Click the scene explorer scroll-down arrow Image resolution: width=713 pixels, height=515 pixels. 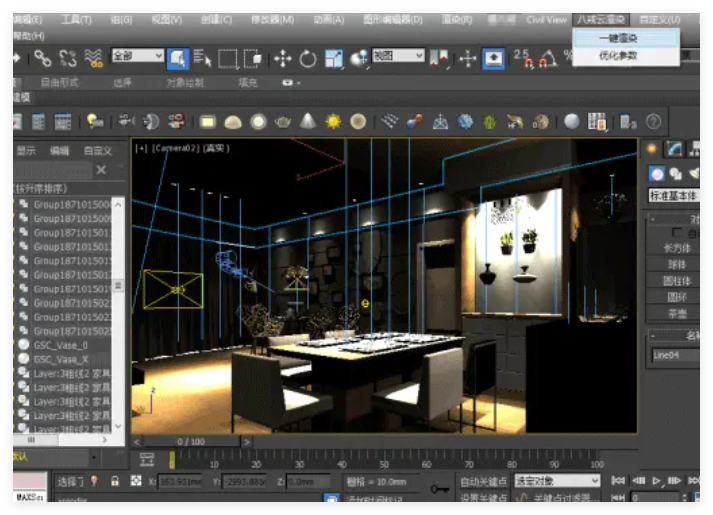(118, 426)
